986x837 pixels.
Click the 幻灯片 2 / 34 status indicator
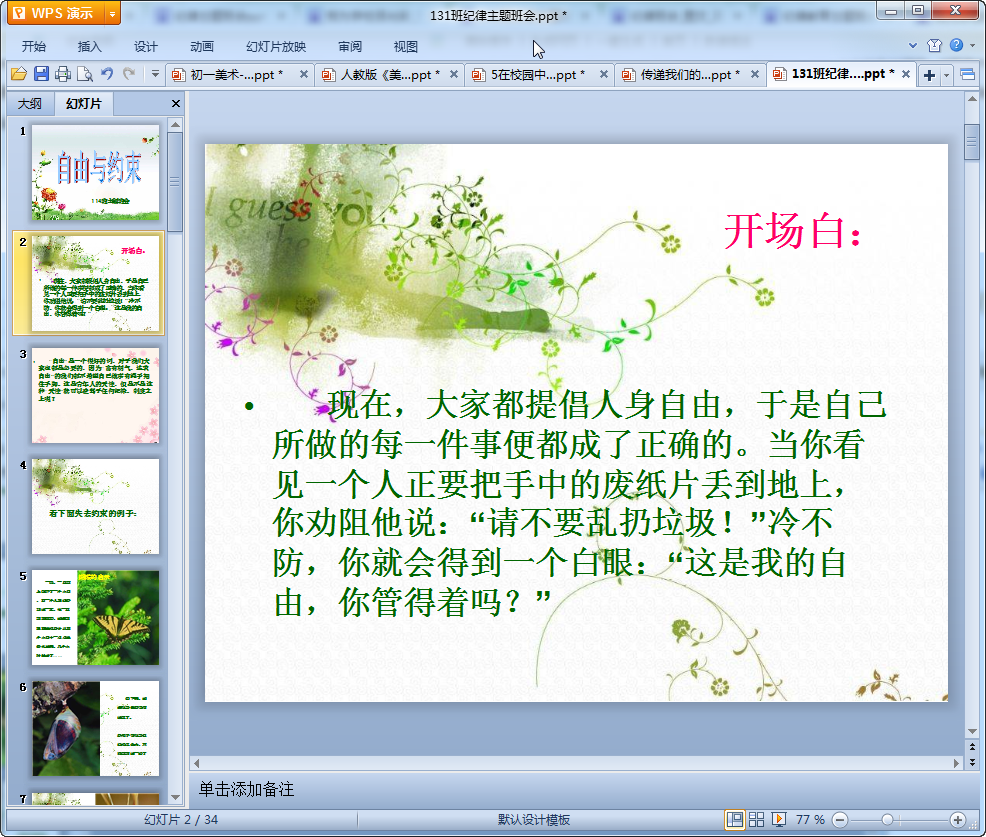(181, 819)
